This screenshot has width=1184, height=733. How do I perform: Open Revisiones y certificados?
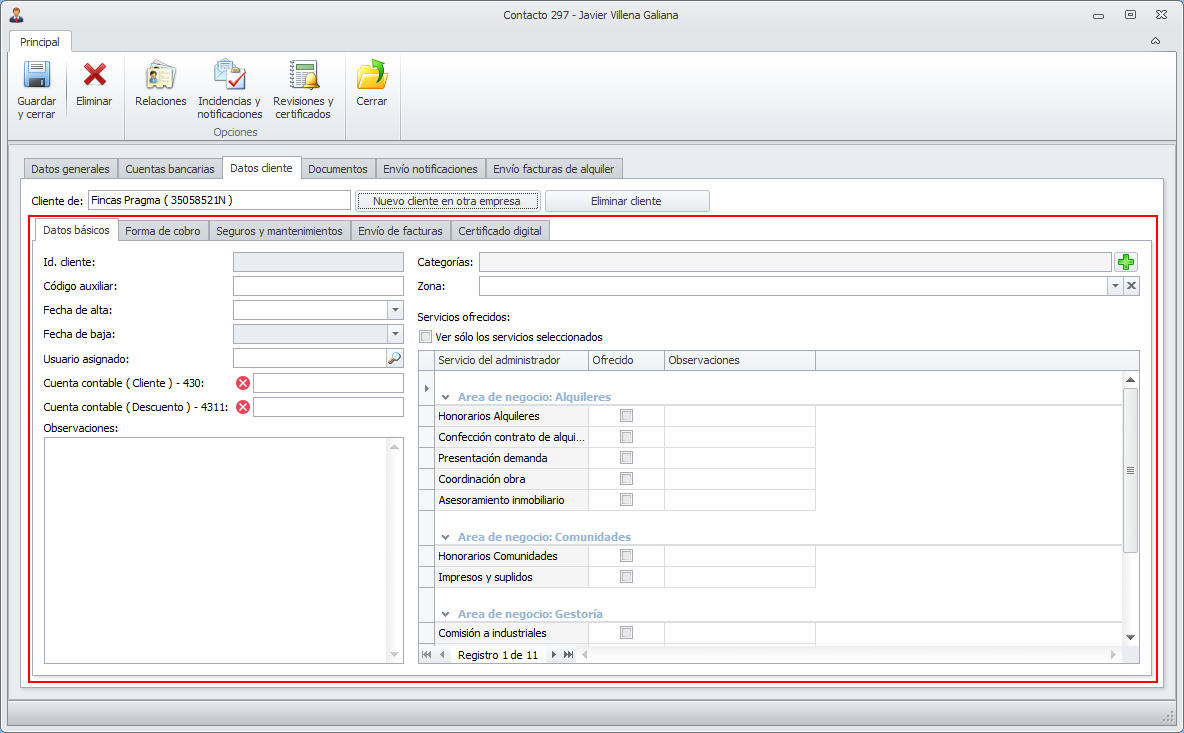click(x=303, y=76)
